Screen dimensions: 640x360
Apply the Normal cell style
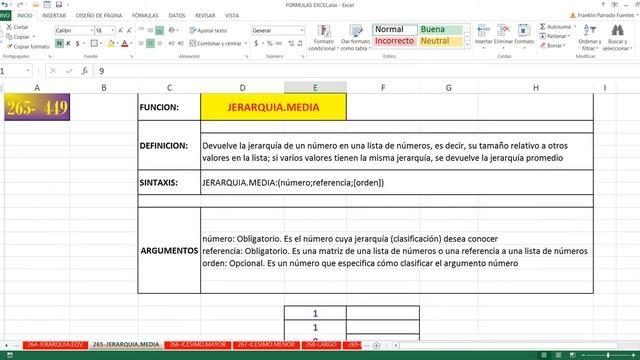[x=395, y=29]
